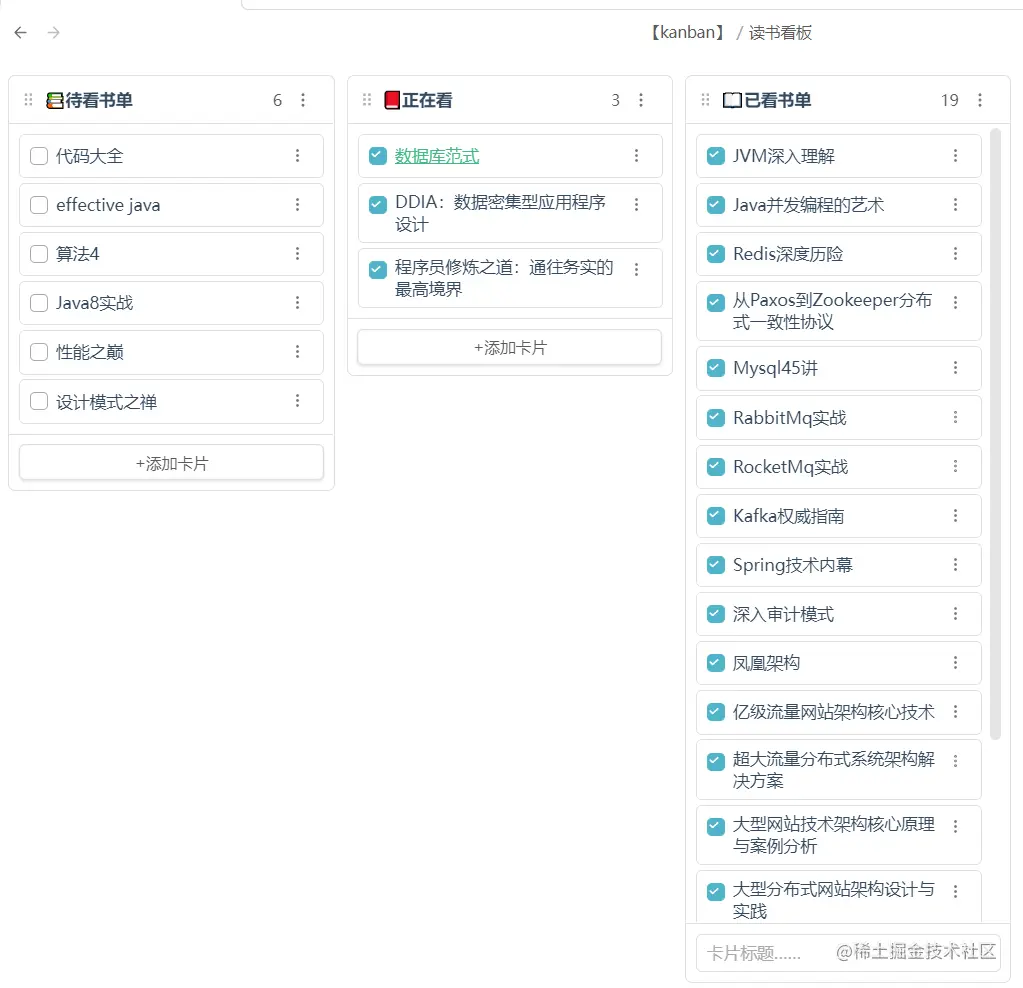
Task: Open 待看书单 column options menu
Action: tap(303, 100)
